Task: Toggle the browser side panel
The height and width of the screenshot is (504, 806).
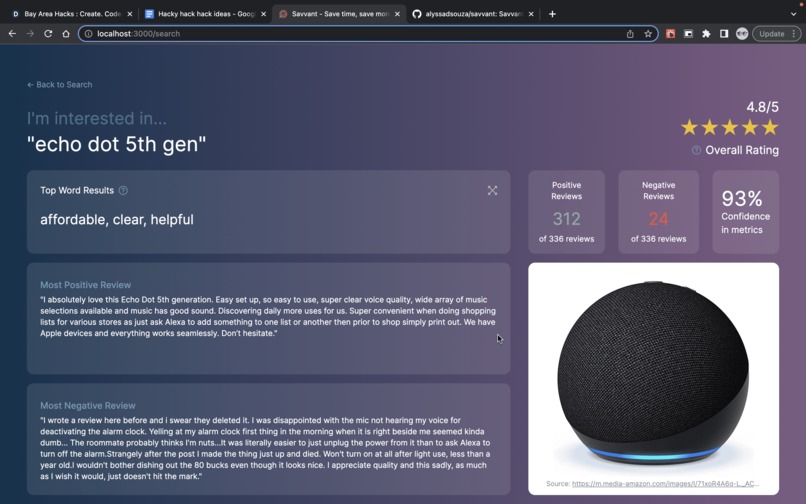Action: 724,33
